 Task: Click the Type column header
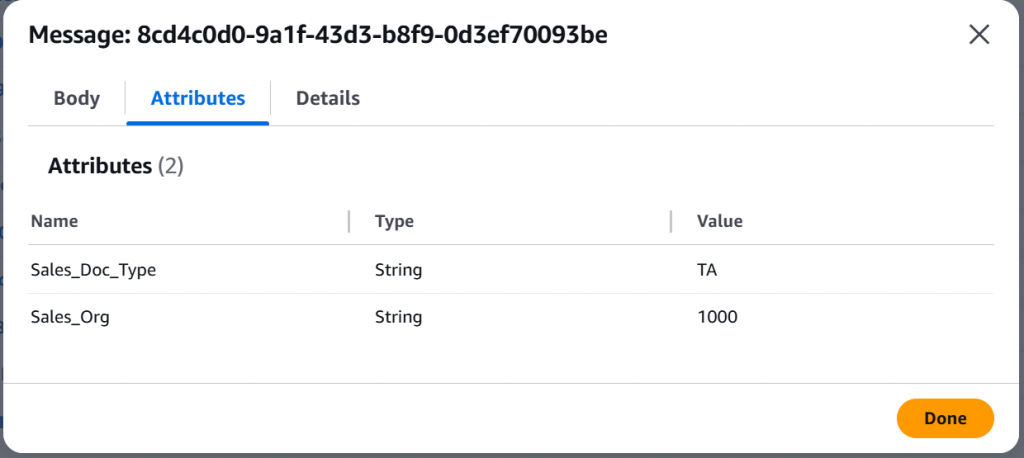394,221
